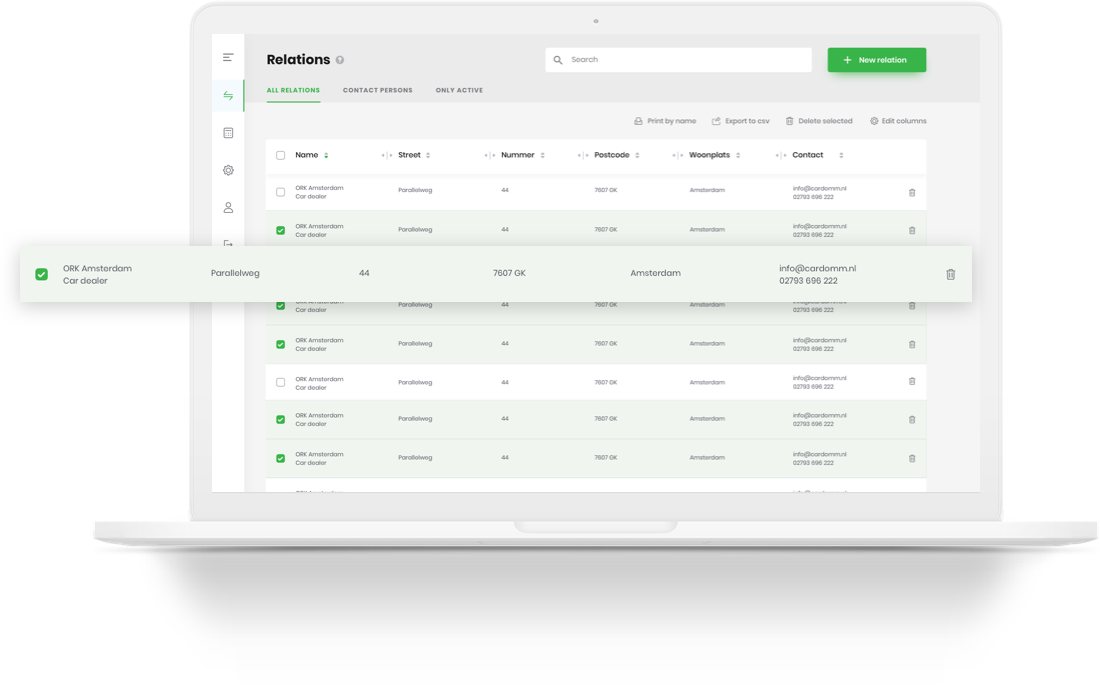The image size is (1100, 694).
Task: Click the sort arrows next to Street
Action: (x=428, y=155)
